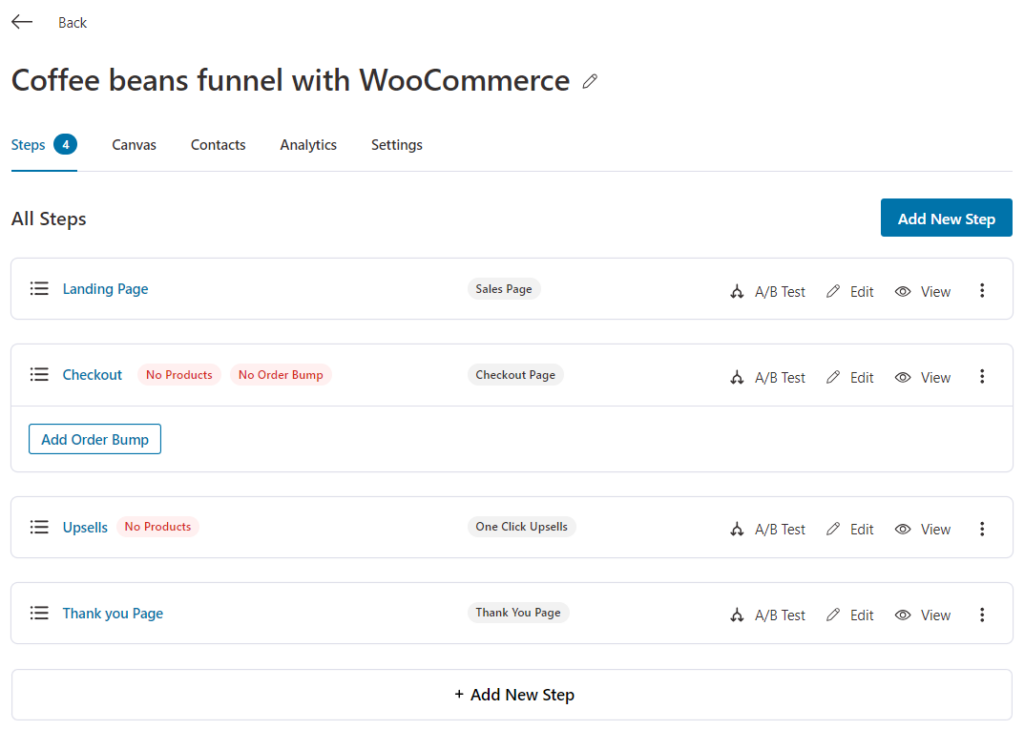Click Edit pencil icon on Landing Page row
The width and height of the screenshot is (1024, 730).
833,291
